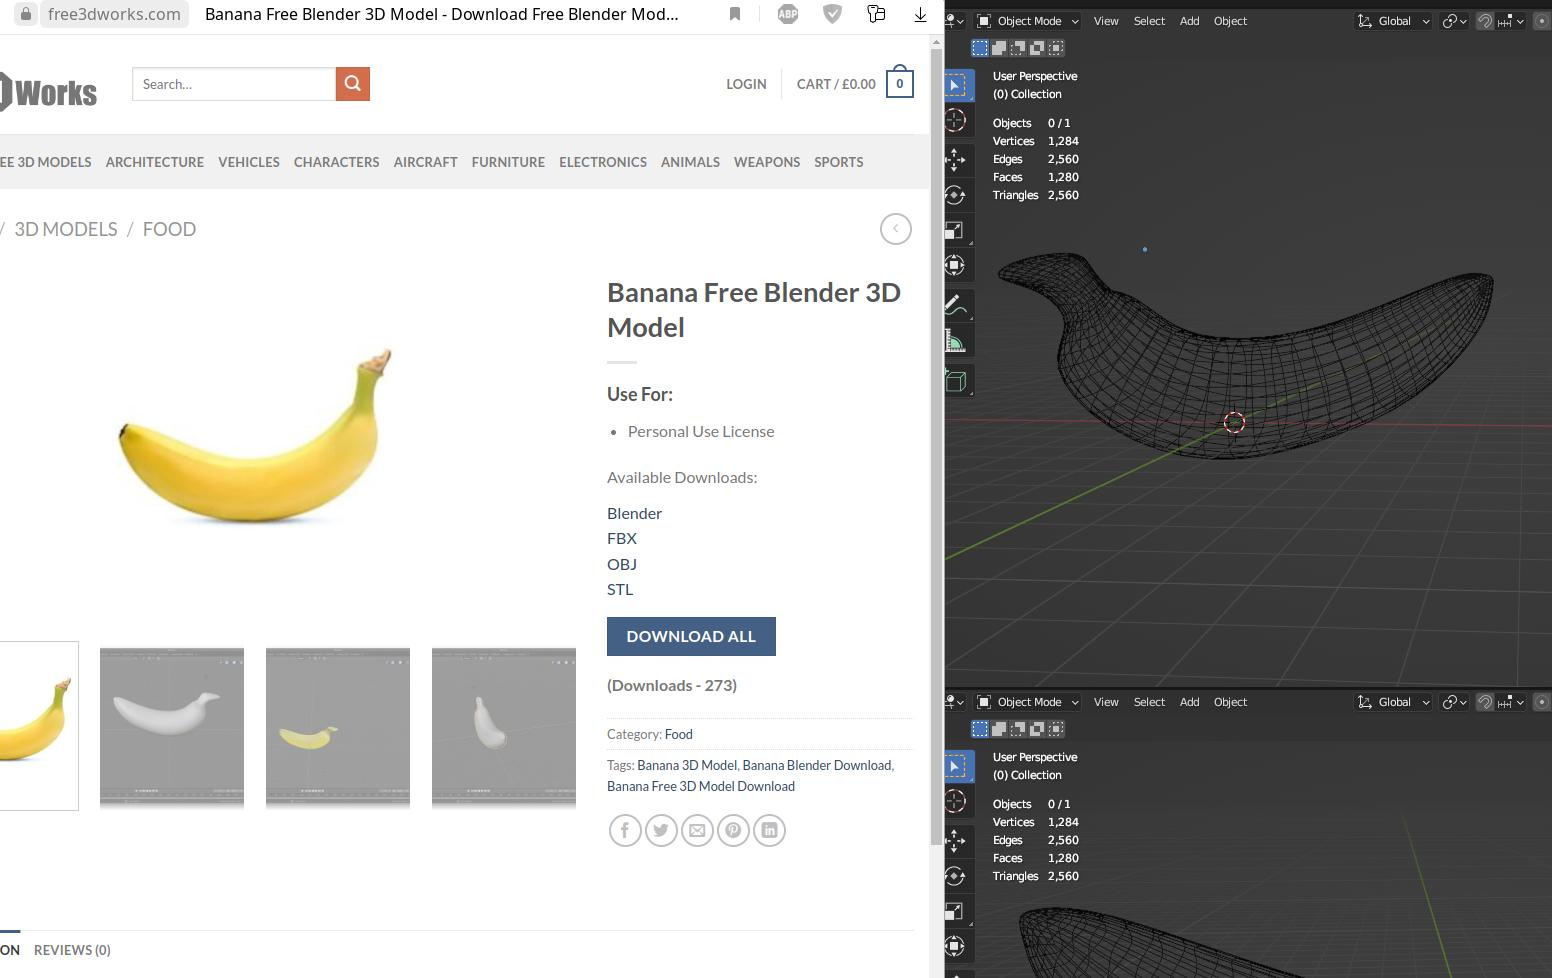
Task: Switch to the REVIEWS (0) tab
Action: [x=72, y=950]
